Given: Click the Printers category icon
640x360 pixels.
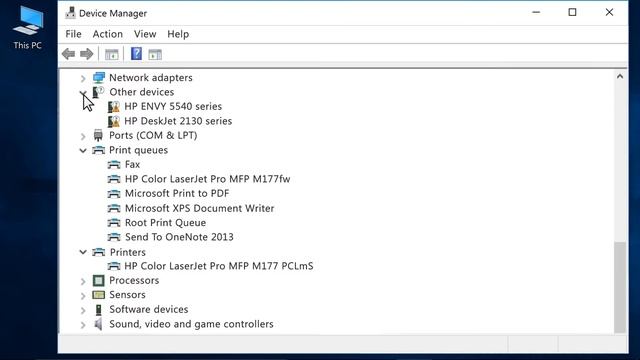Looking at the screenshot, I should 98,252.
